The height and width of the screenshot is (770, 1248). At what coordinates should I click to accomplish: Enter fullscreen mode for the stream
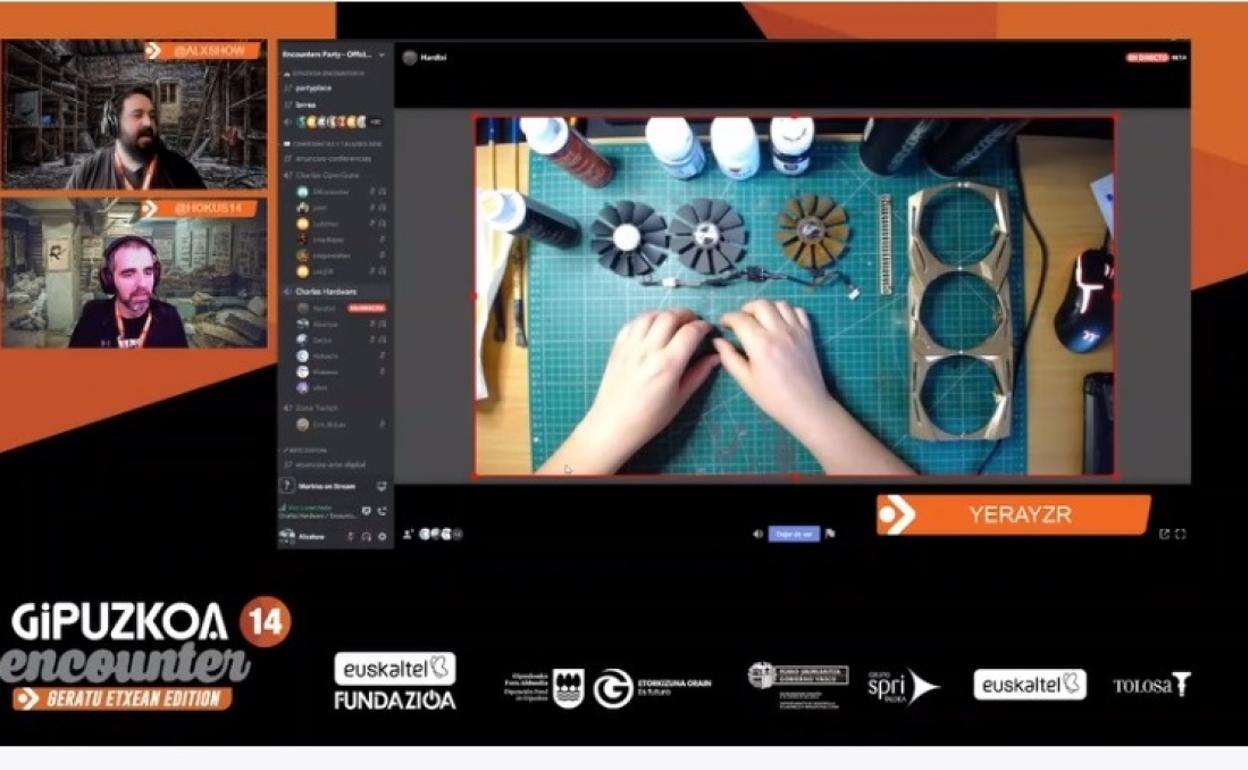tap(1181, 534)
